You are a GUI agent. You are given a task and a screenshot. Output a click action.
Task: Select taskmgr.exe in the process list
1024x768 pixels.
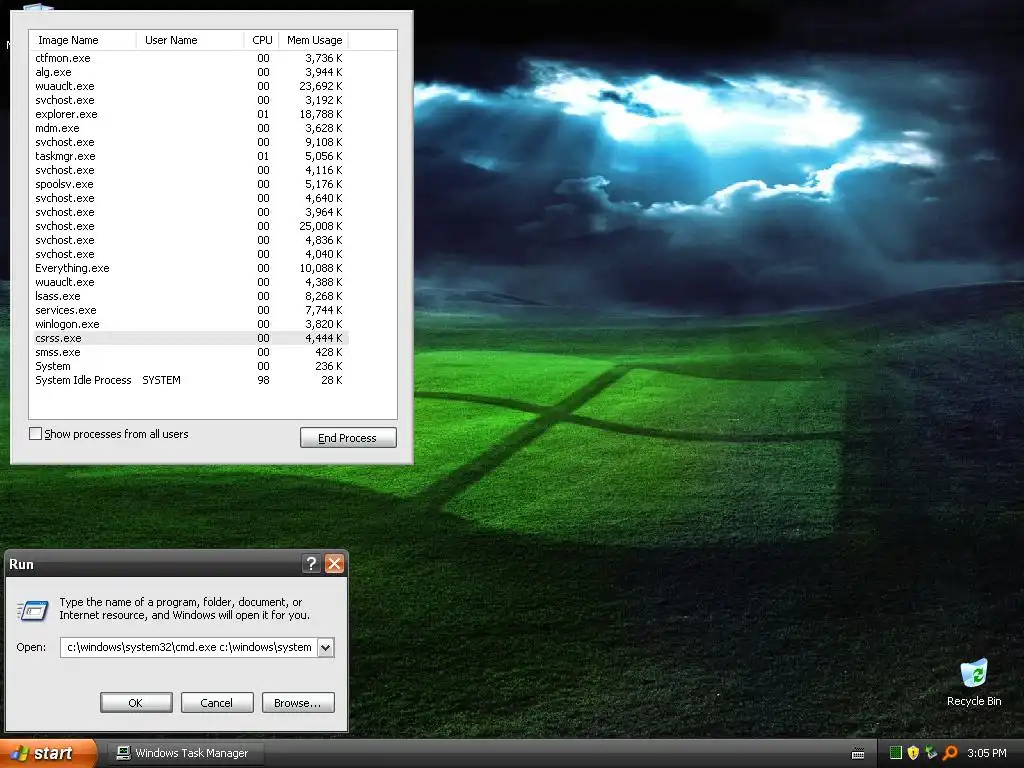(x=190, y=156)
